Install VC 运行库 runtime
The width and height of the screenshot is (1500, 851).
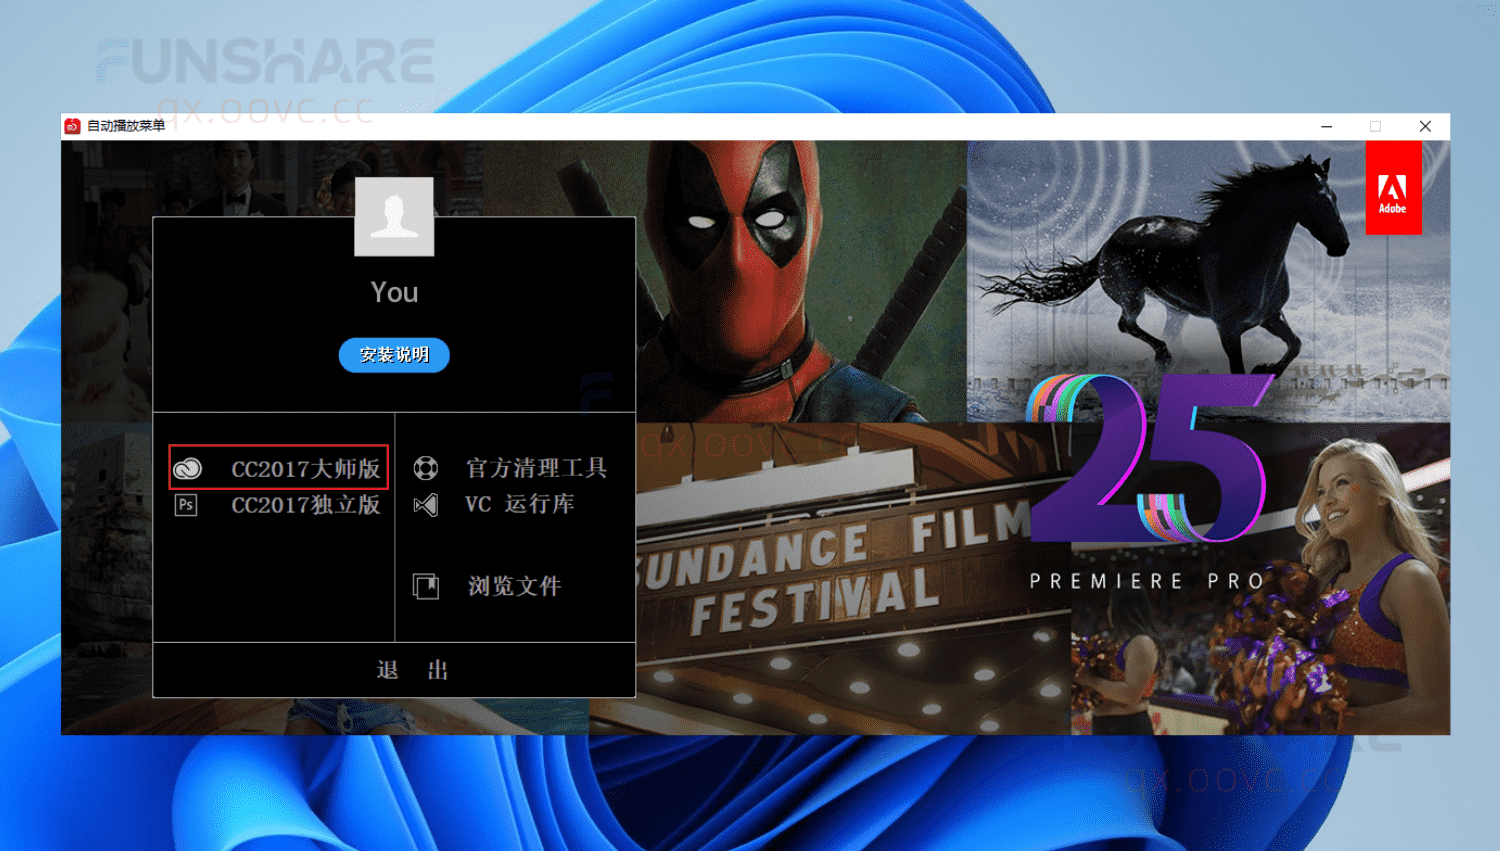pos(519,504)
